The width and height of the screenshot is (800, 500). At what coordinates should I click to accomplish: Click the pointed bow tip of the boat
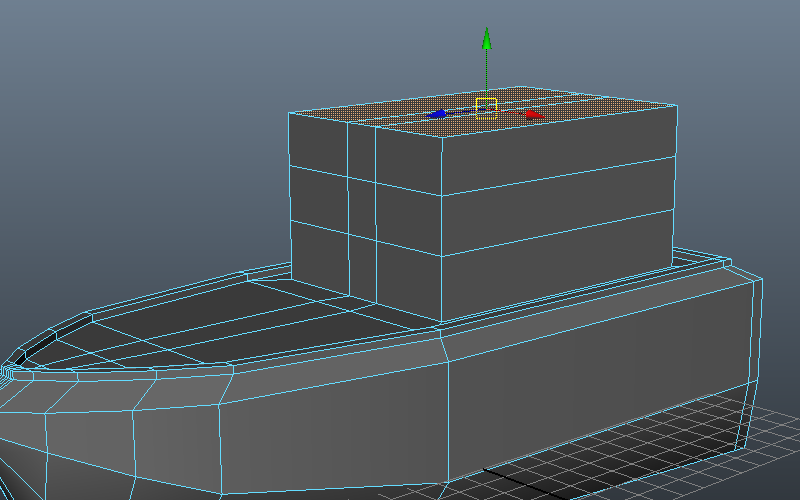(8, 374)
